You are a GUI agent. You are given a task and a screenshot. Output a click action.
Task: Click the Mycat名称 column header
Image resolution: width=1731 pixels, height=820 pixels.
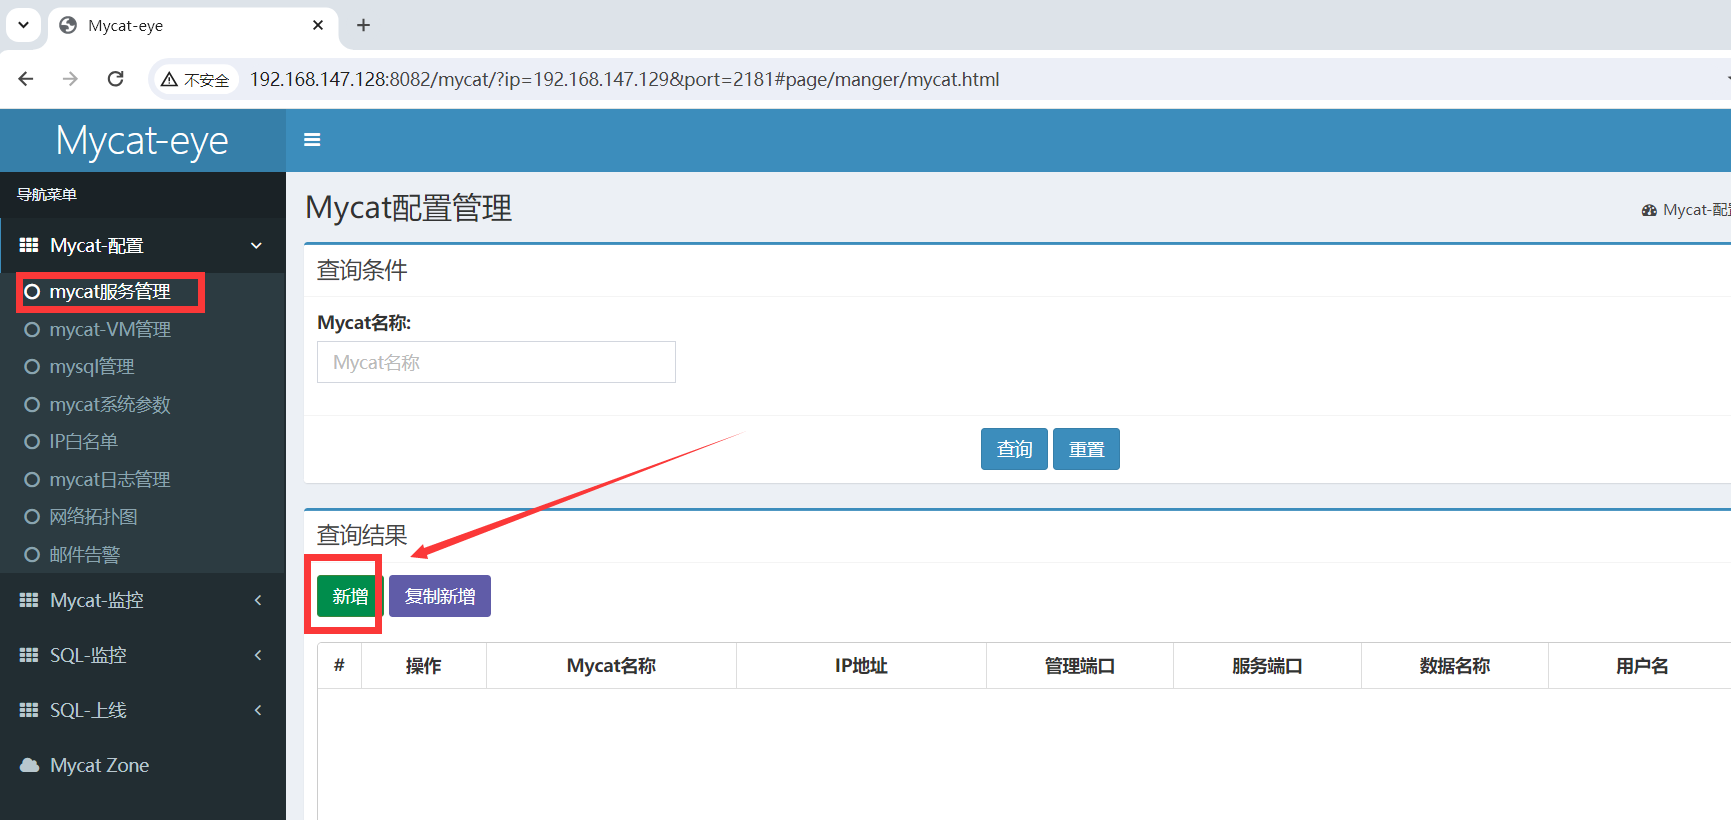point(611,666)
